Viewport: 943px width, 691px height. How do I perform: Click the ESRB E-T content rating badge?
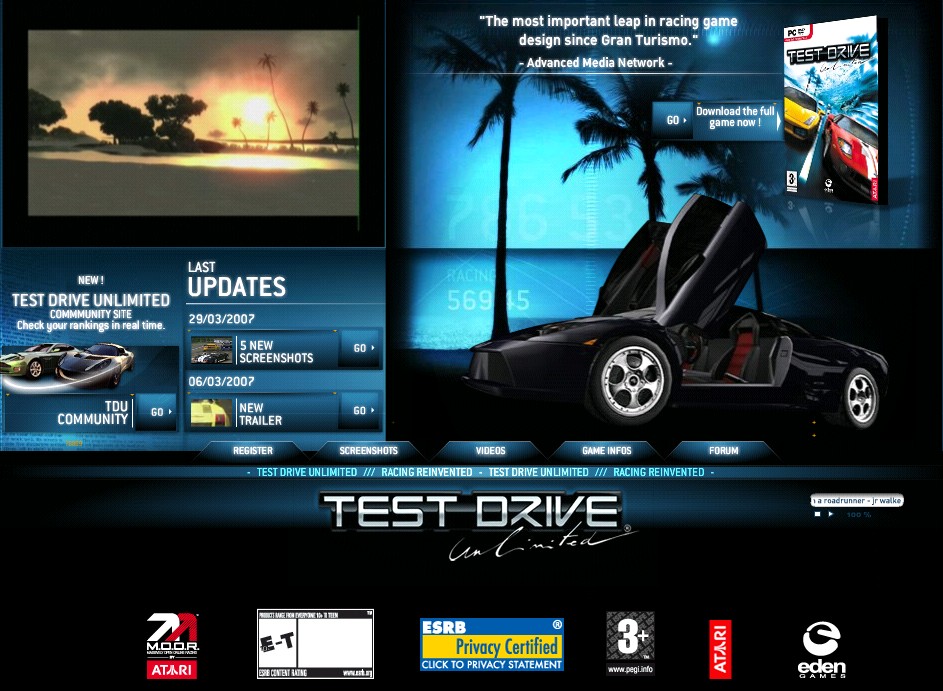[x=315, y=644]
